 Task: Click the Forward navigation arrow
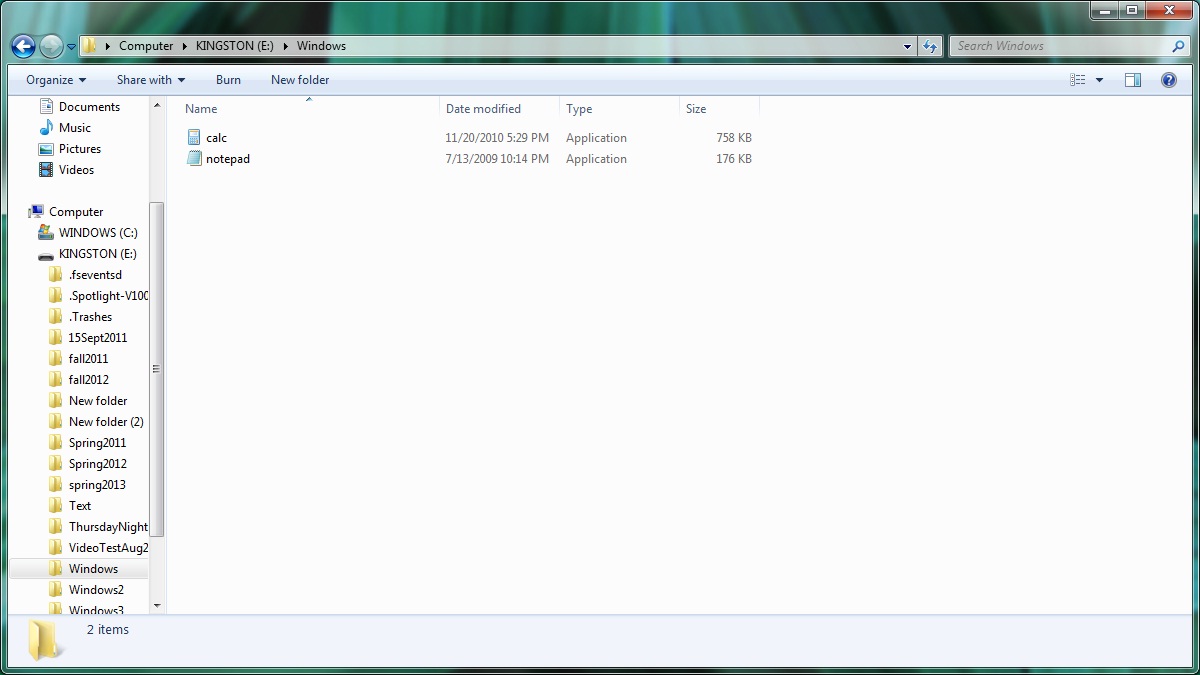point(51,46)
